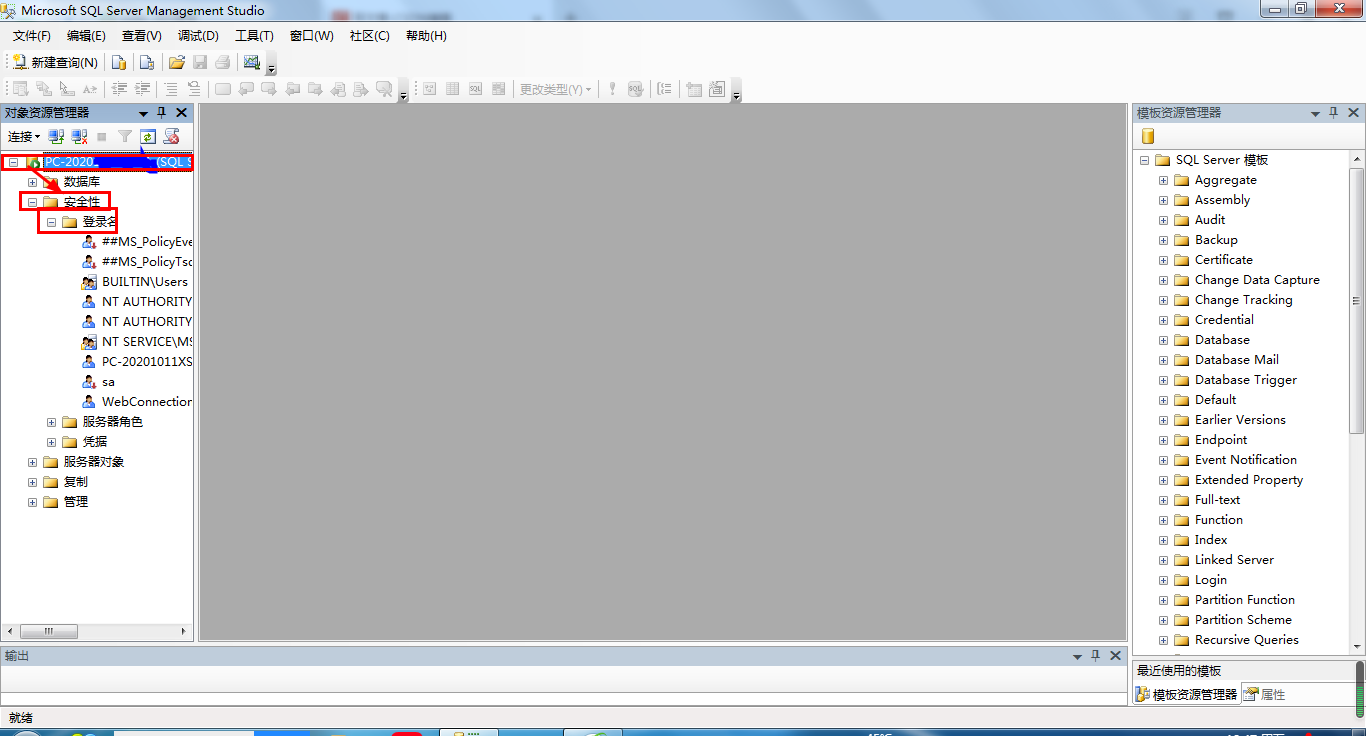The image size is (1366, 736).
Task: Open the 调试(D) menu
Action: (x=198, y=36)
